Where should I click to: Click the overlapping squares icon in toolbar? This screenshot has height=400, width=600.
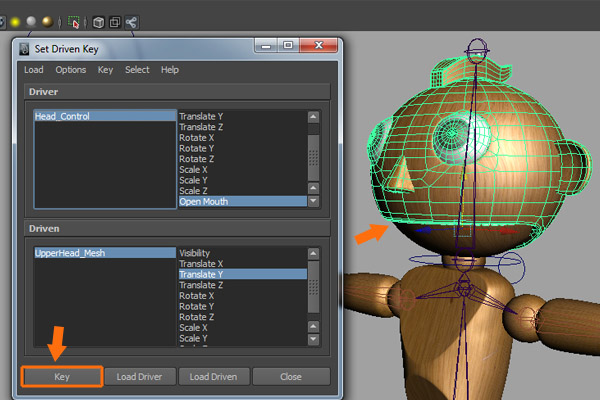[115, 21]
